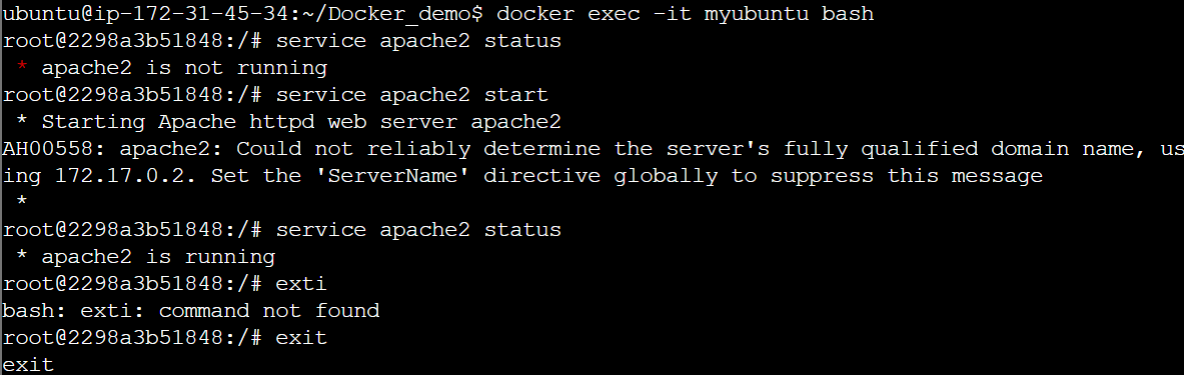Click the '~/Docker_demo' directory path in the prompt
The image size is (1184, 375).
(x=385, y=14)
